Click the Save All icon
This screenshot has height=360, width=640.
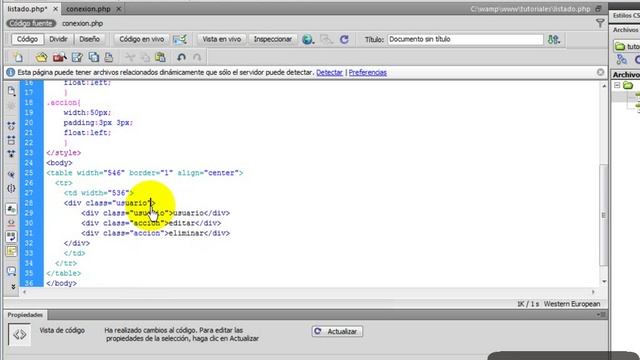[94, 57]
